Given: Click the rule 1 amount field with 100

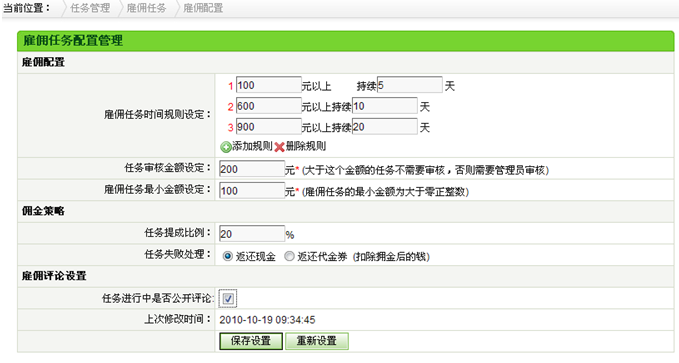Looking at the screenshot, I should tap(268, 85).
